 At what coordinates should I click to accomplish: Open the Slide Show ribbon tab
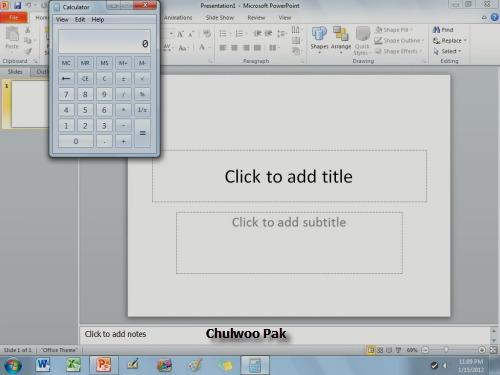pyautogui.click(x=220, y=18)
